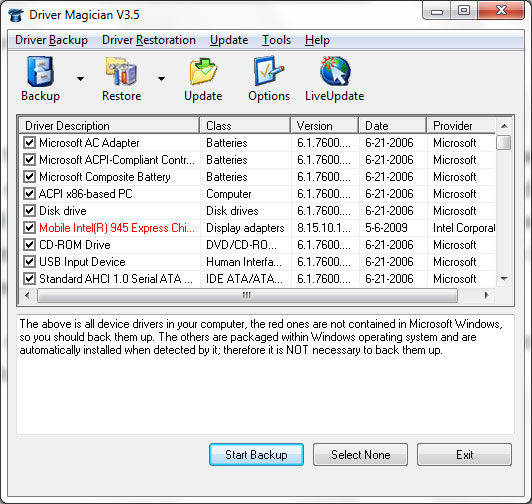Screen dimensions: 532x504
Task: Click the Computer class cell
Action: coord(229,194)
